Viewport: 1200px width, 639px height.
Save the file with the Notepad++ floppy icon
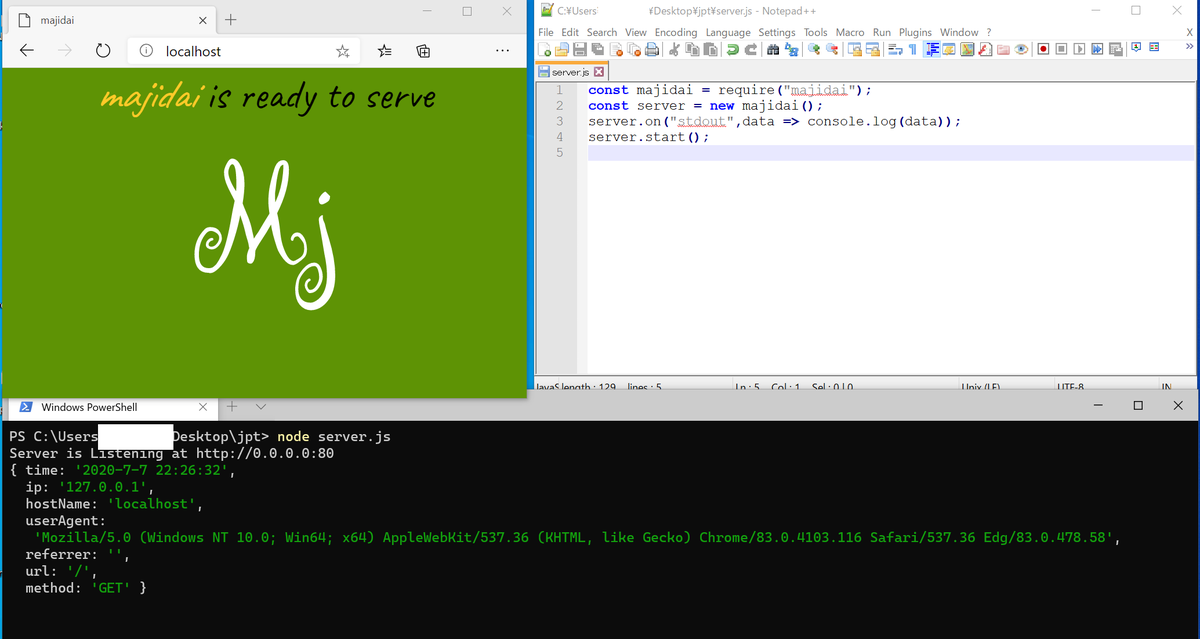point(580,48)
